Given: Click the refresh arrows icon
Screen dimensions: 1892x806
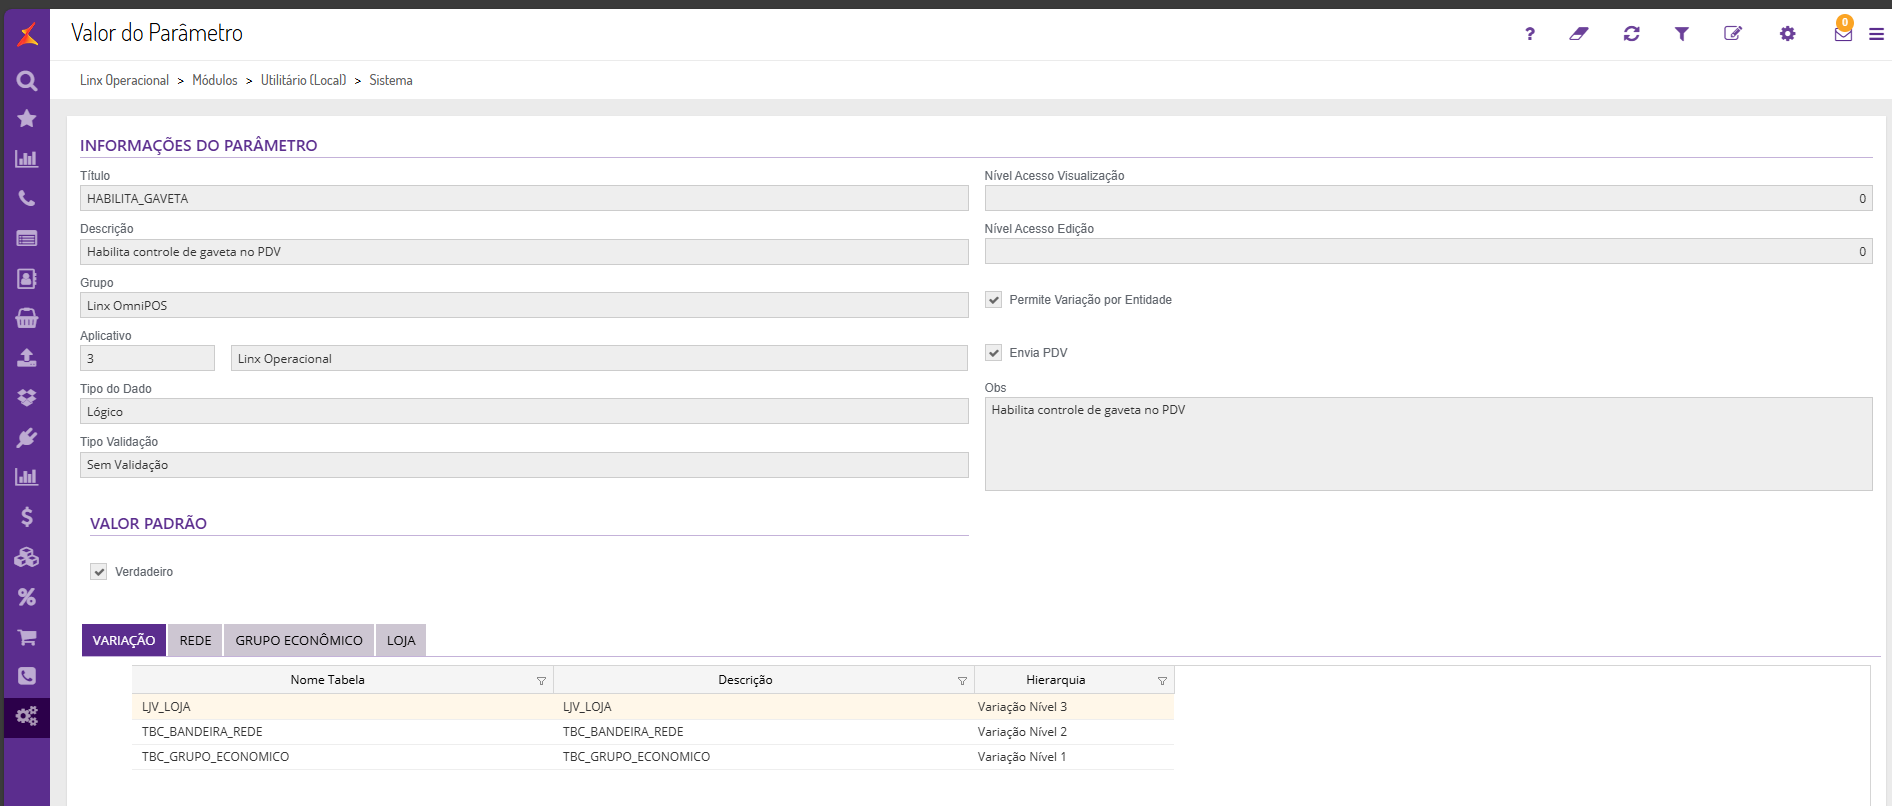Looking at the screenshot, I should tap(1631, 34).
